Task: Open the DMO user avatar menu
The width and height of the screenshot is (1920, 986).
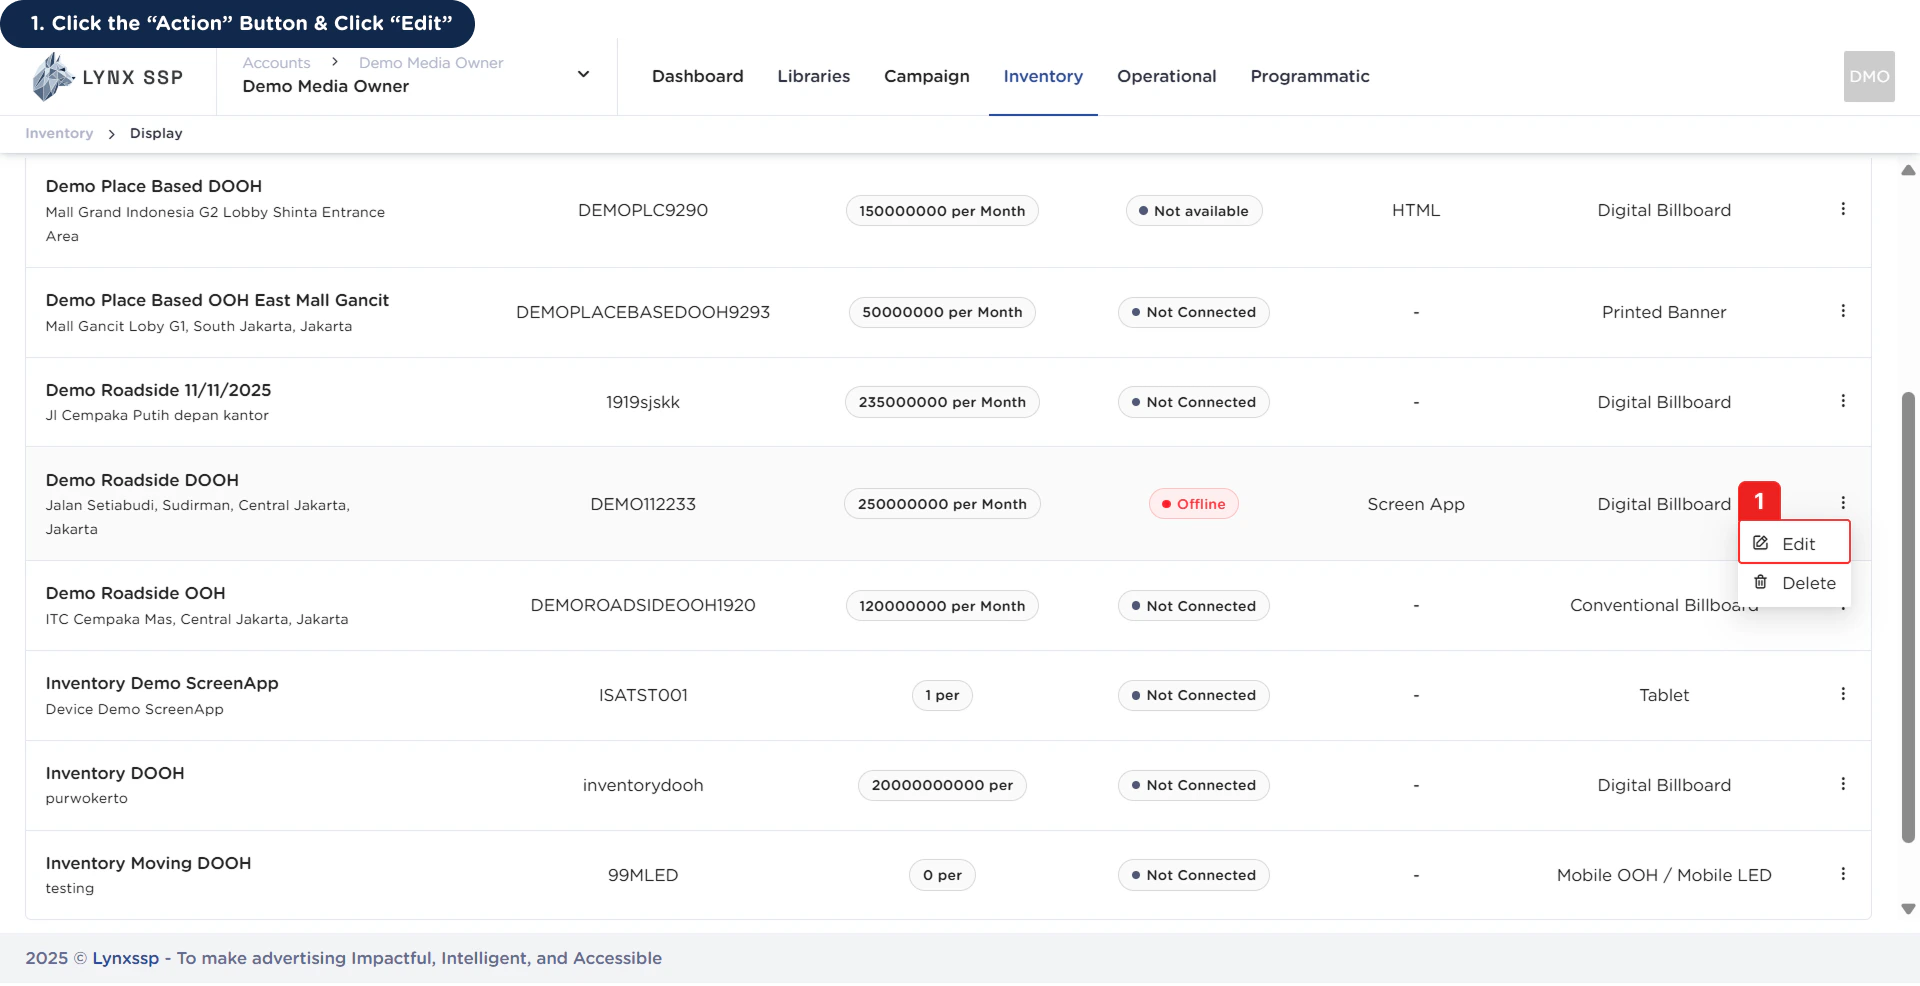Action: point(1869,76)
